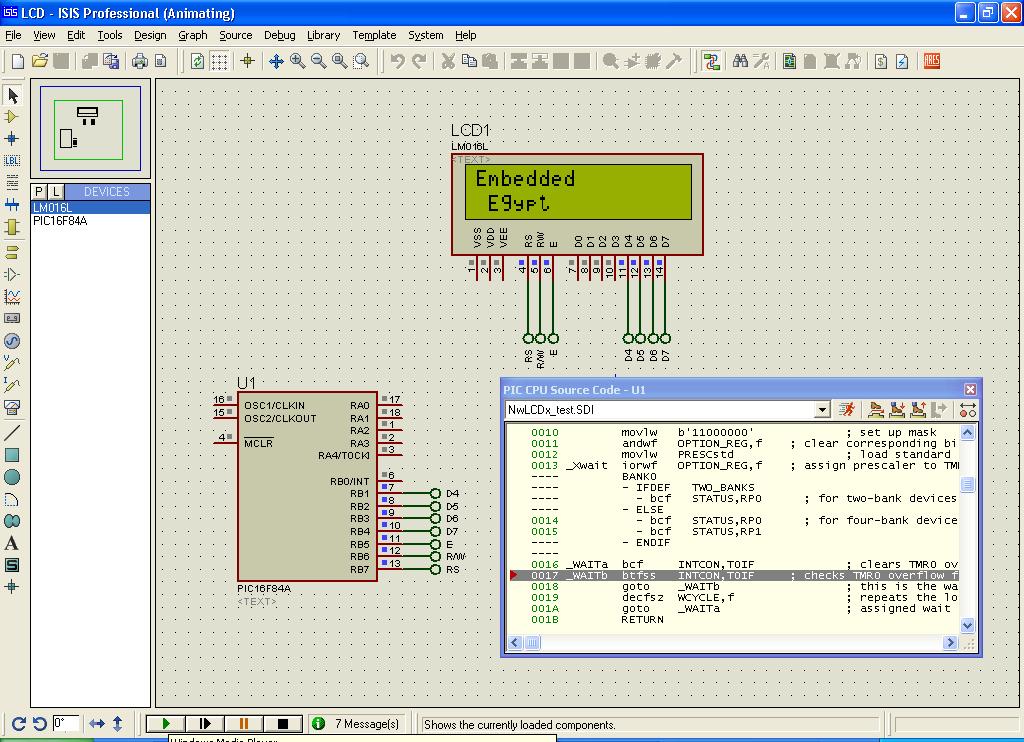Open the Design menu
This screenshot has width=1024, height=742.
tap(150, 35)
